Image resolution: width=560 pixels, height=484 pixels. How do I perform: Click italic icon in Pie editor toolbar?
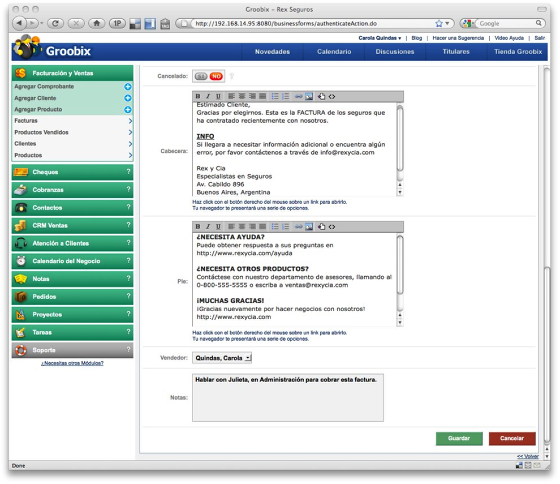pos(208,227)
